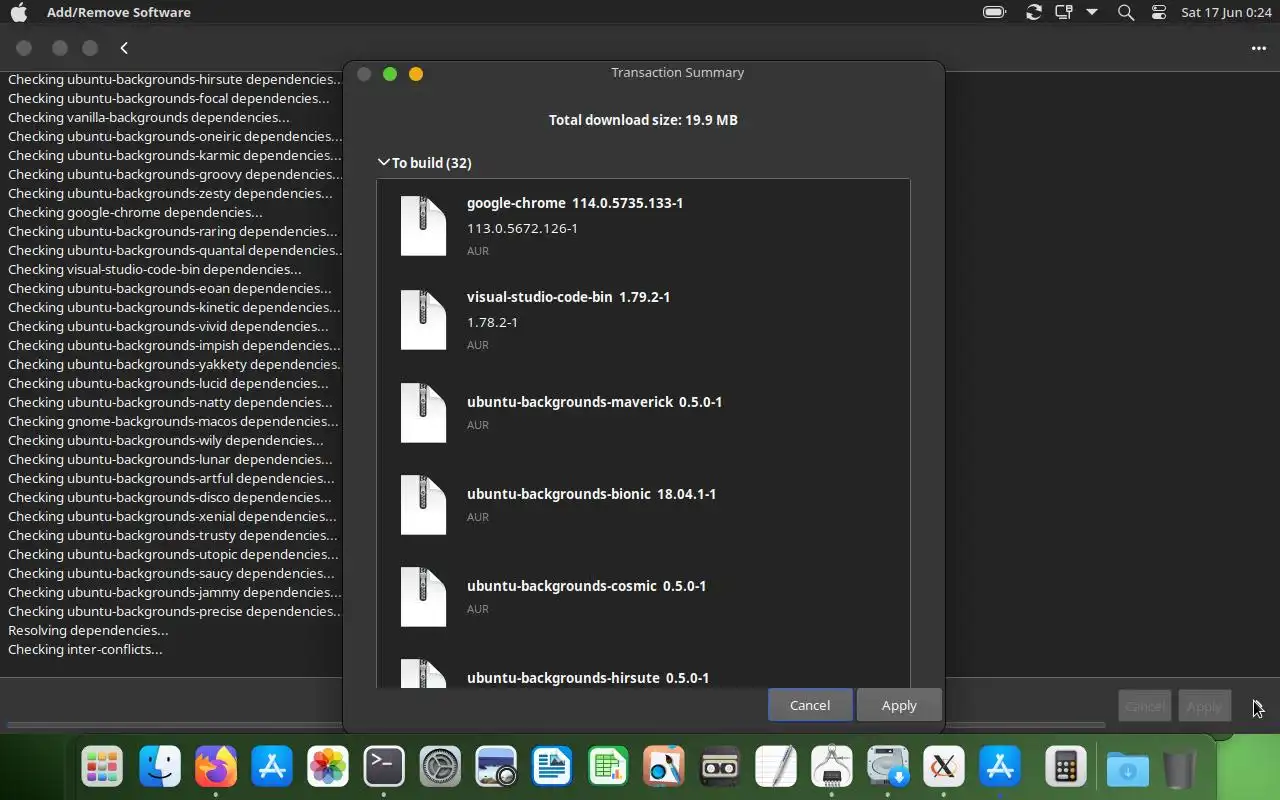1280x800 pixels.
Task: Cancel the Transaction Summary dialog
Action: [x=810, y=705]
